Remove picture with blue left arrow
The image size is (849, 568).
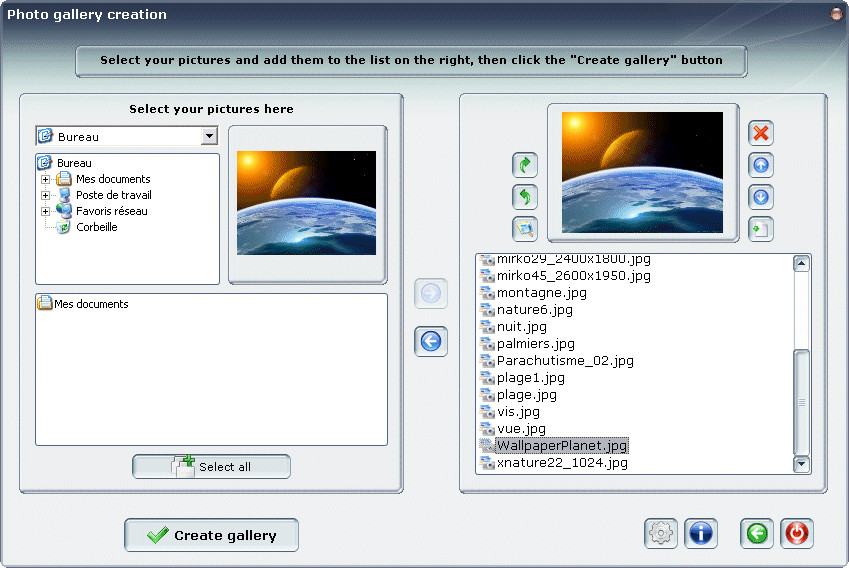coord(431,342)
